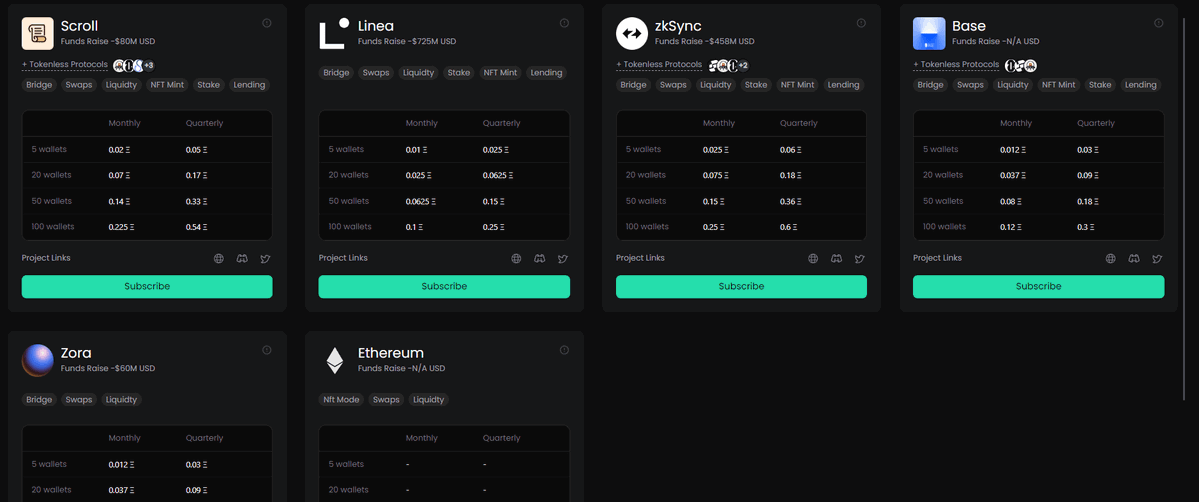The height and width of the screenshot is (502, 1199).
Task: Select the Lending tag on Linea card
Action: click(x=546, y=73)
